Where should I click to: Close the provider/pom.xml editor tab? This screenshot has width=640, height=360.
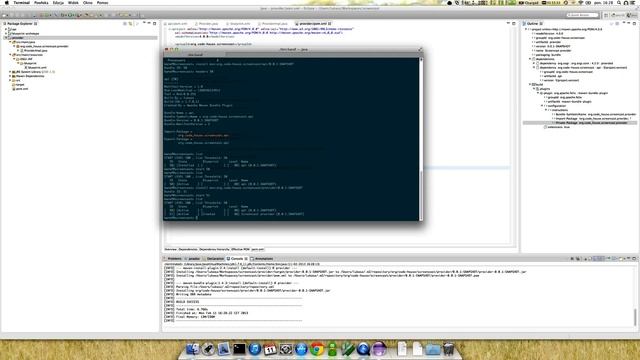click(330, 24)
